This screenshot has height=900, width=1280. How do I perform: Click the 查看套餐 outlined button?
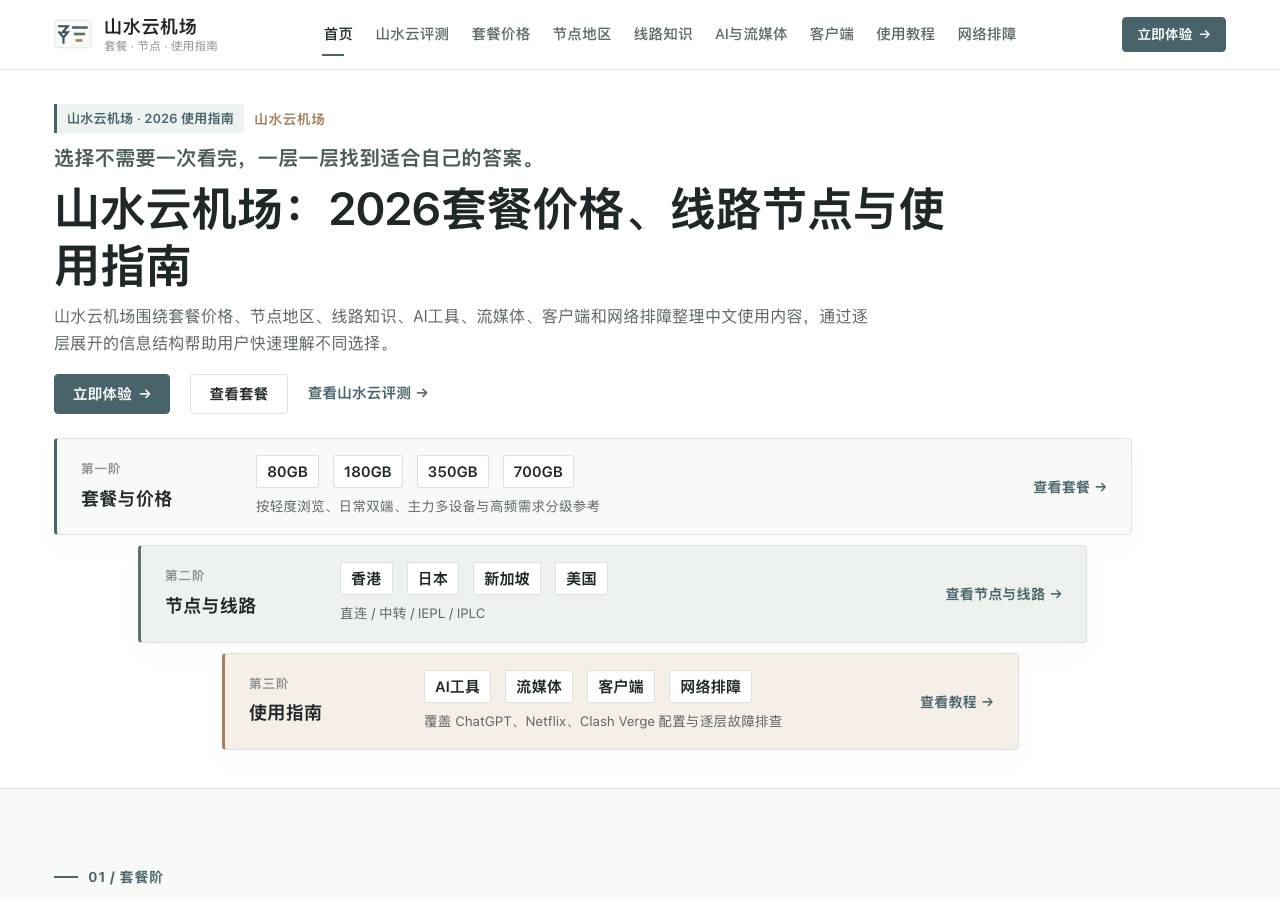239,394
